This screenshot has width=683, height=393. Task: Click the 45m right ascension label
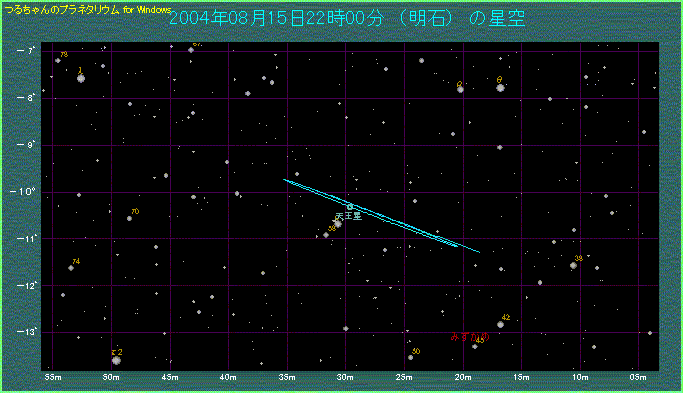point(170,377)
